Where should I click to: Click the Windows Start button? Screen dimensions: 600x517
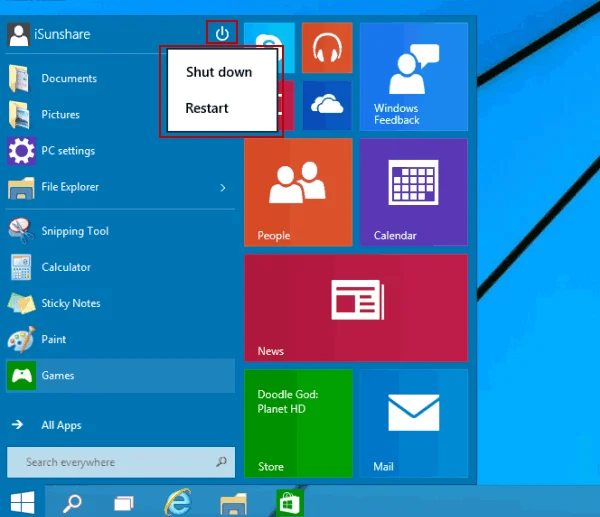pos(23,502)
